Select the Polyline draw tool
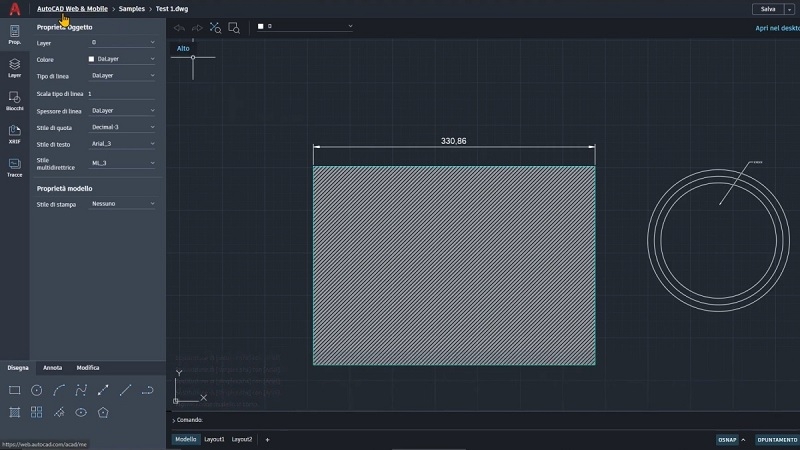This screenshot has height=450, width=800. (x=147, y=391)
